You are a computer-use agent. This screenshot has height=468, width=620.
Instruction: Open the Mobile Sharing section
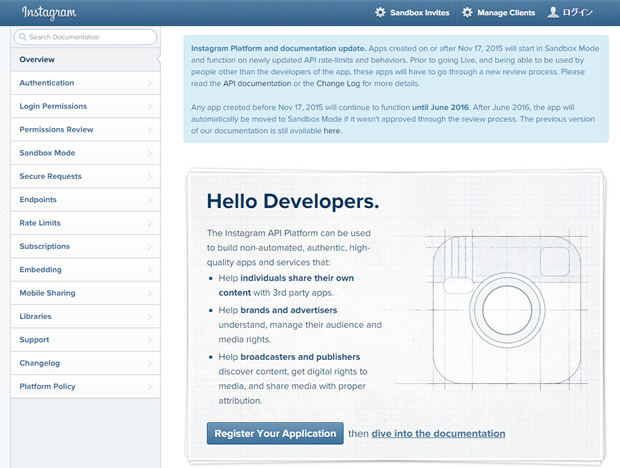85,293
